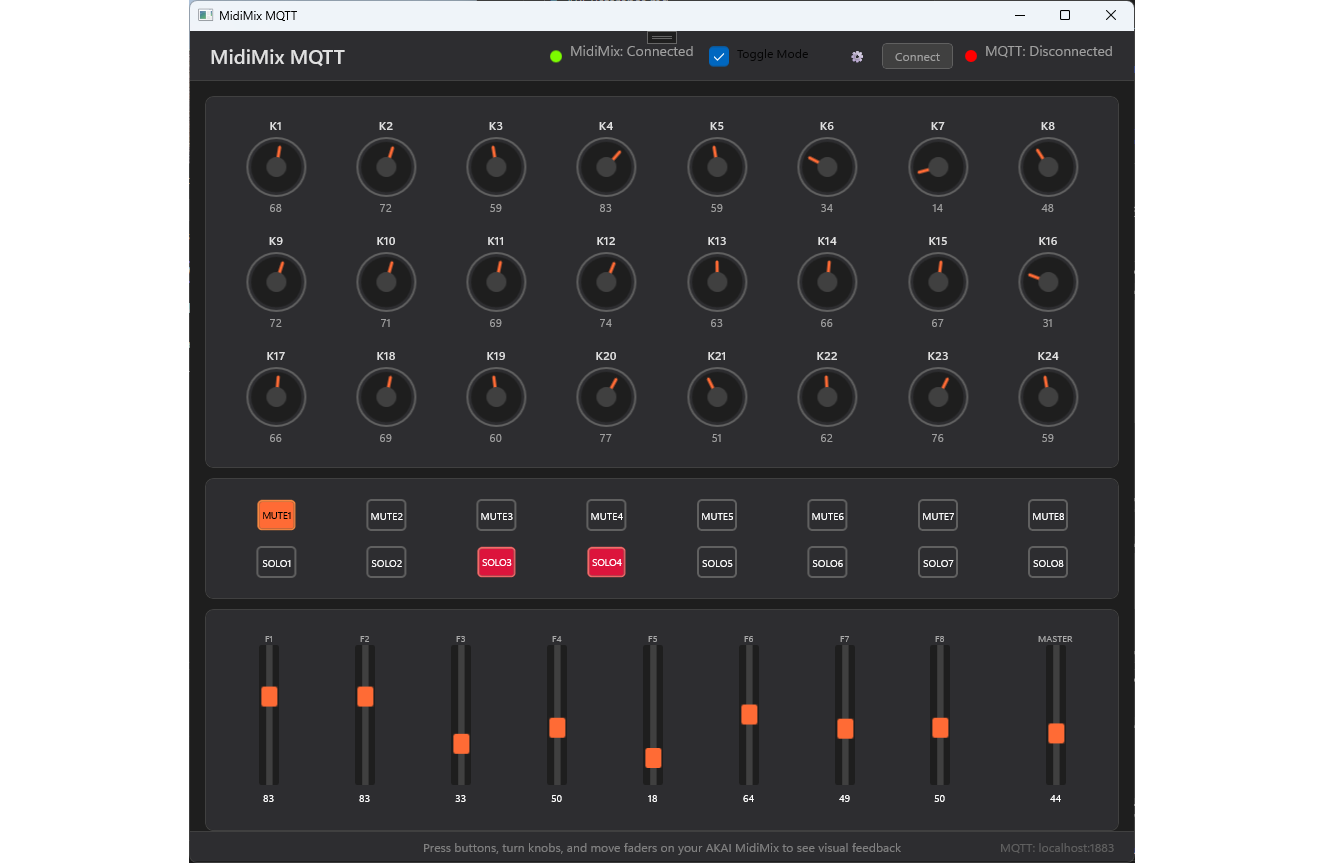Screen dimensions: 1324x863
Task: Click knob K13 dial
Action: (x=717, y=282)
